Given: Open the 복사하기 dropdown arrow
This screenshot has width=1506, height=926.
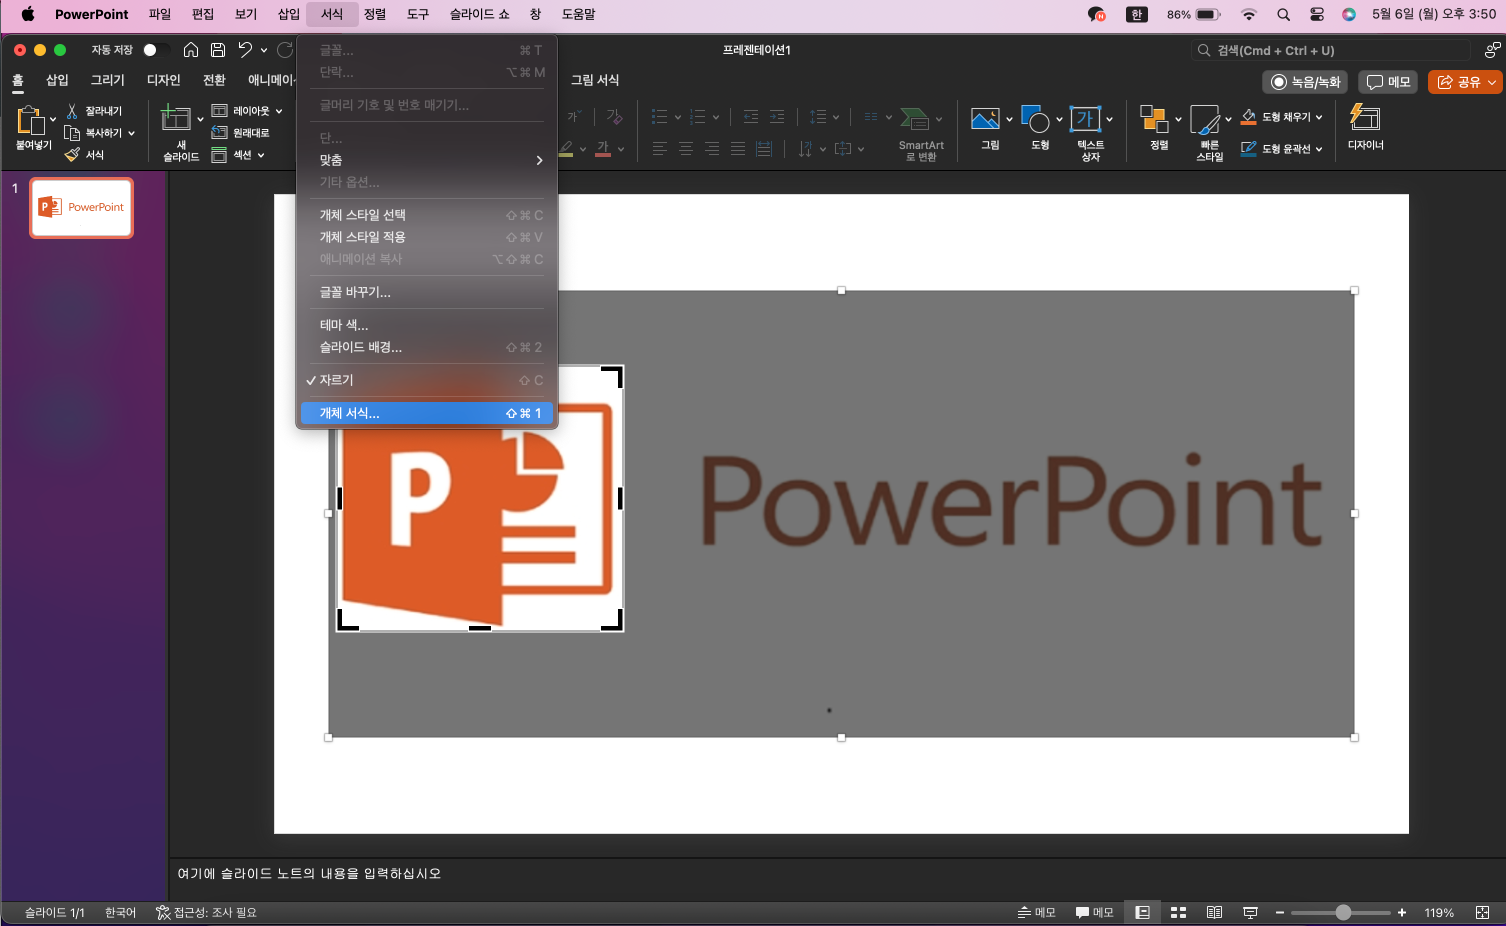Looking at the screenshot, I should coord(131,133).
